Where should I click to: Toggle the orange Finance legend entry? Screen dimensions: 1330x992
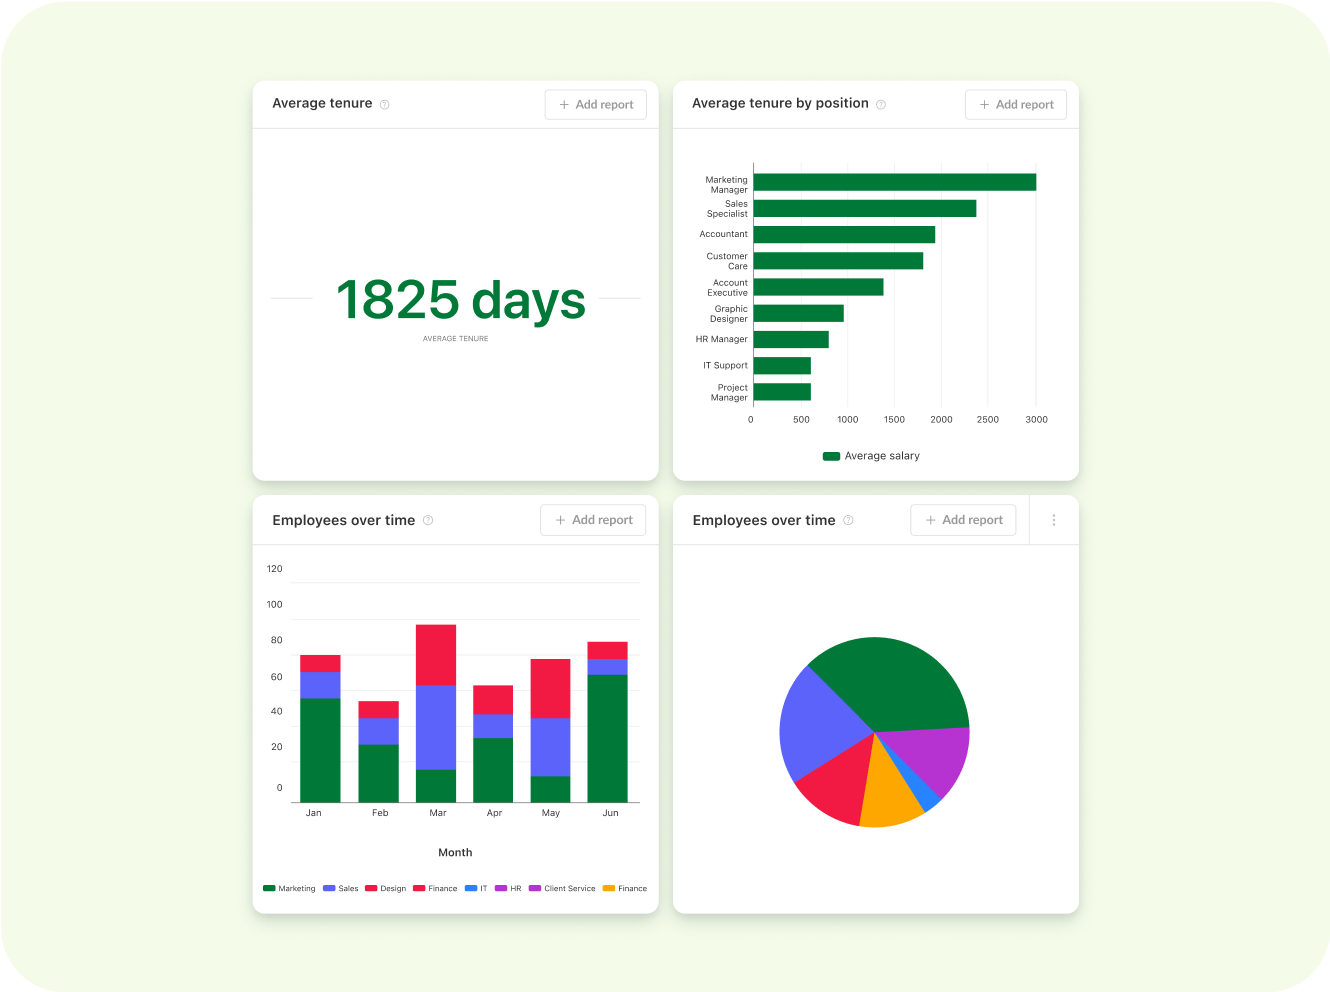click(x=625, y=888)
